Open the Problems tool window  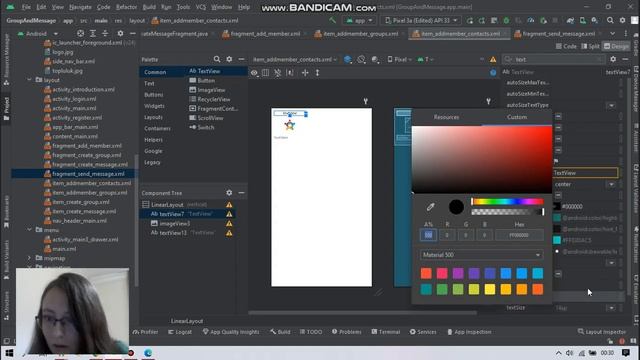(x=347, y=332)
